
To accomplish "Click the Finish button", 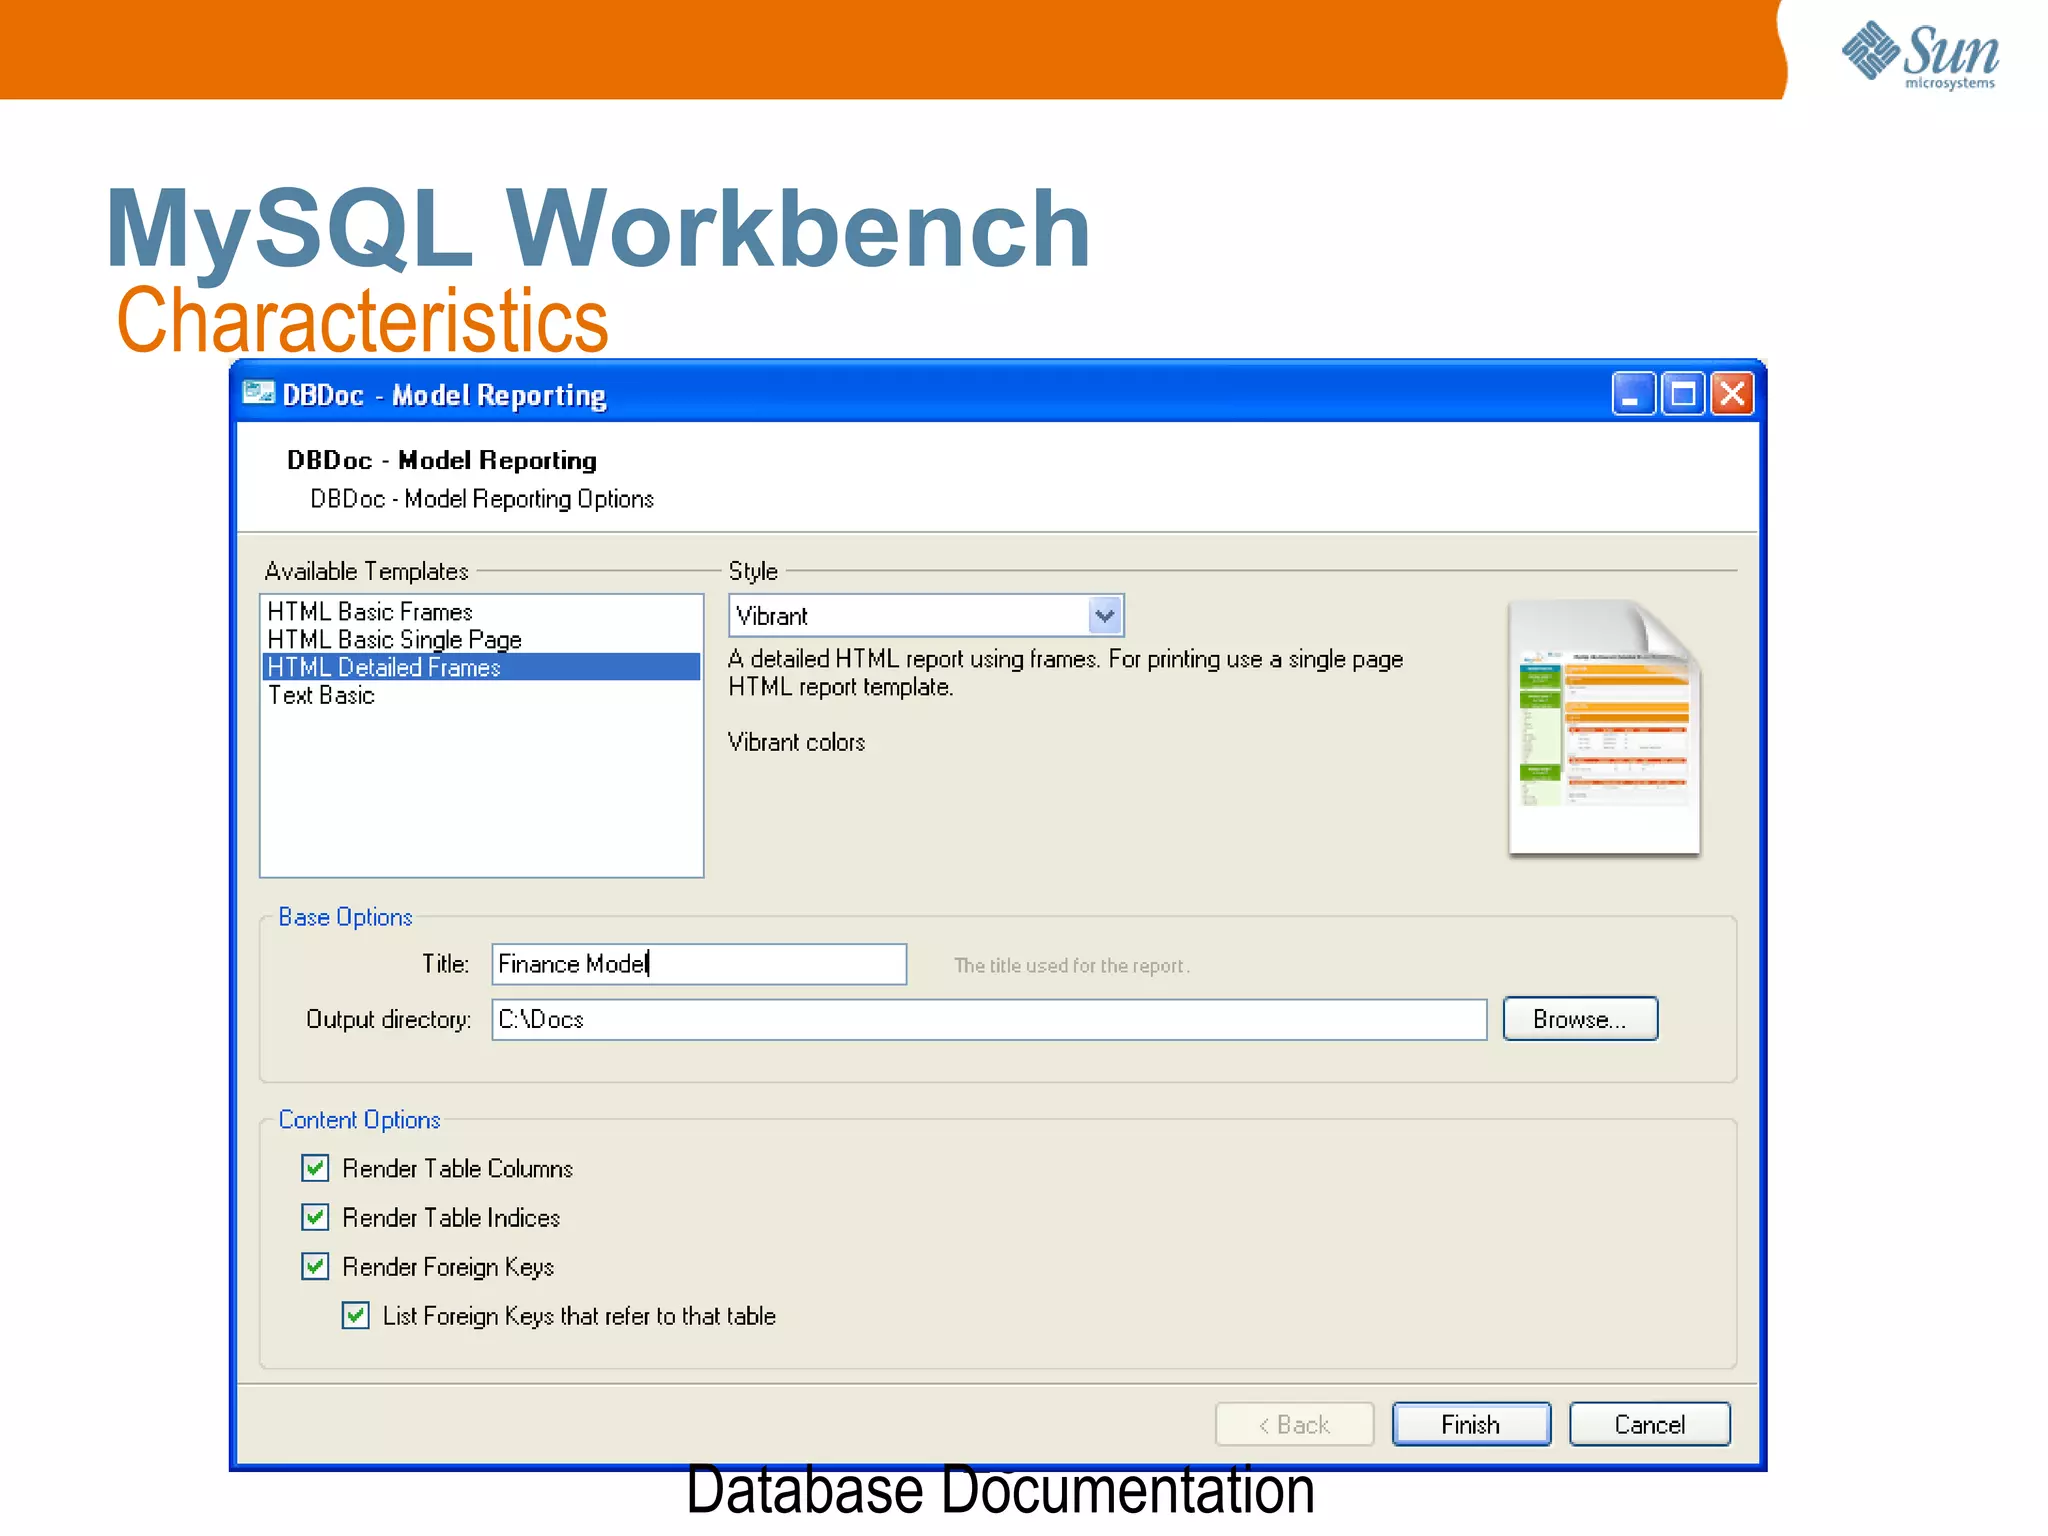I will (1470, 1424).
